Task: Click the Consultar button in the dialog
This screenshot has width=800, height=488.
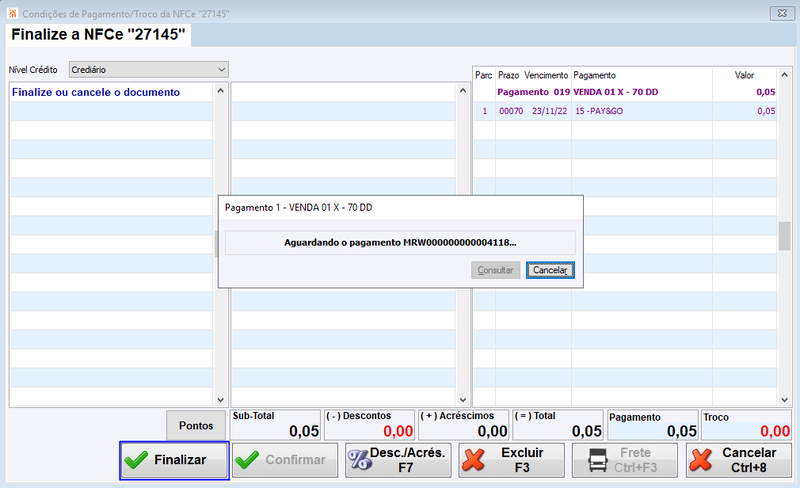Action: (495, 270)
